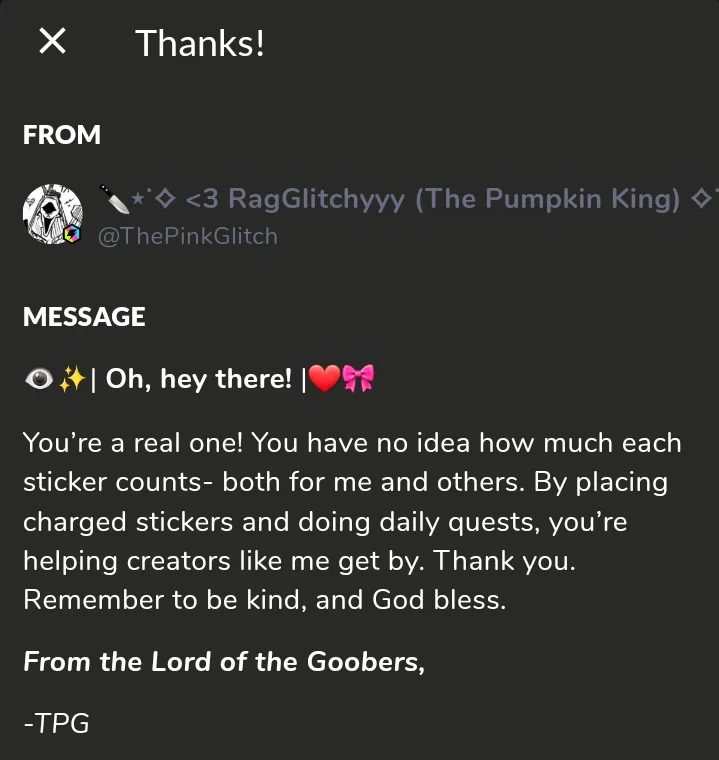This screenshot has height=760, width=719.
Task: Close the Thanks! message panel
Action: [x=52, y=42]
